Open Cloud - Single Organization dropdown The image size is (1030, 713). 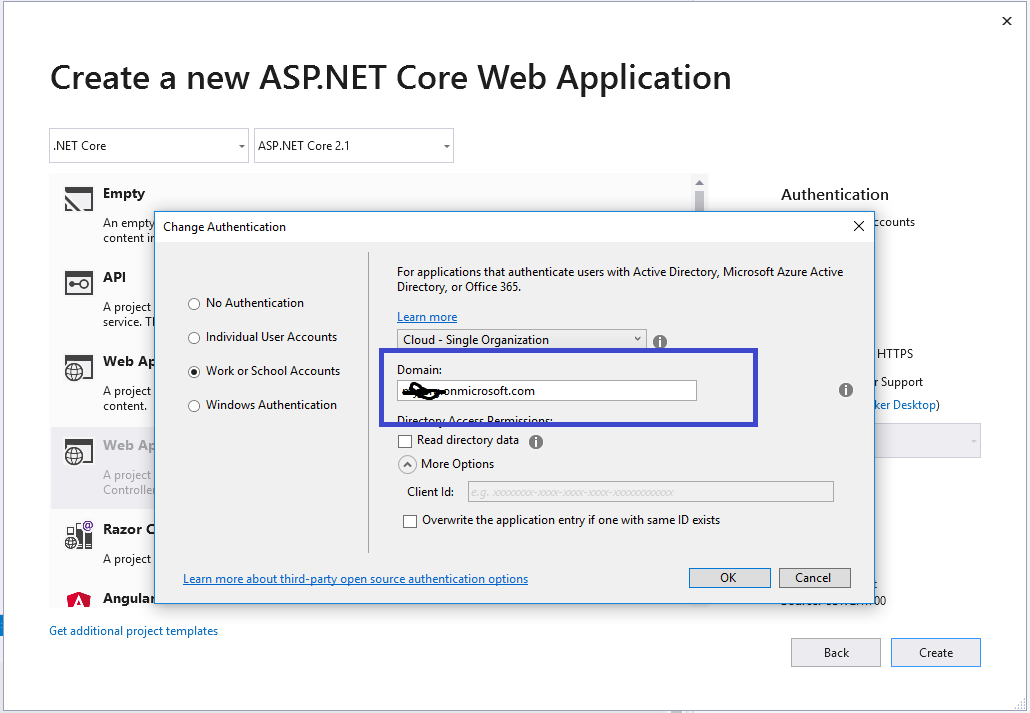[522, 340]
